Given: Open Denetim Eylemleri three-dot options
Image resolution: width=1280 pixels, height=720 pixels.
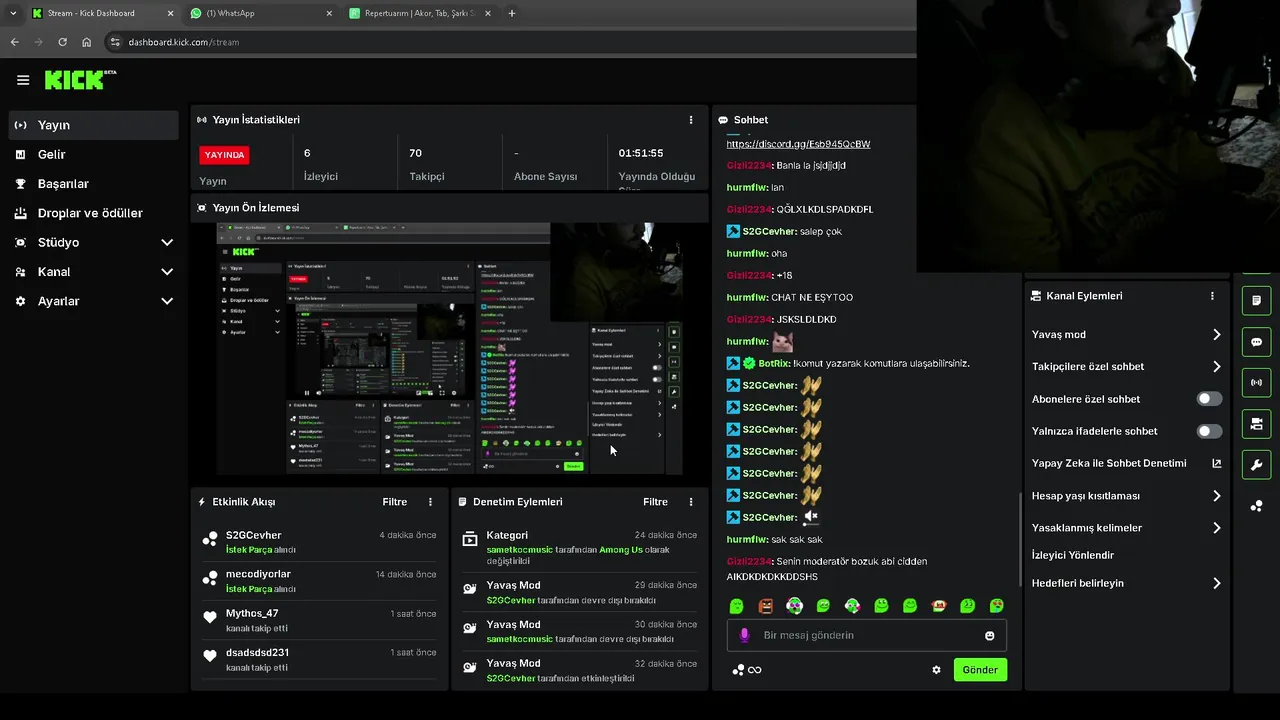Looking at the screenshot, I should click(x=691, y=502).
